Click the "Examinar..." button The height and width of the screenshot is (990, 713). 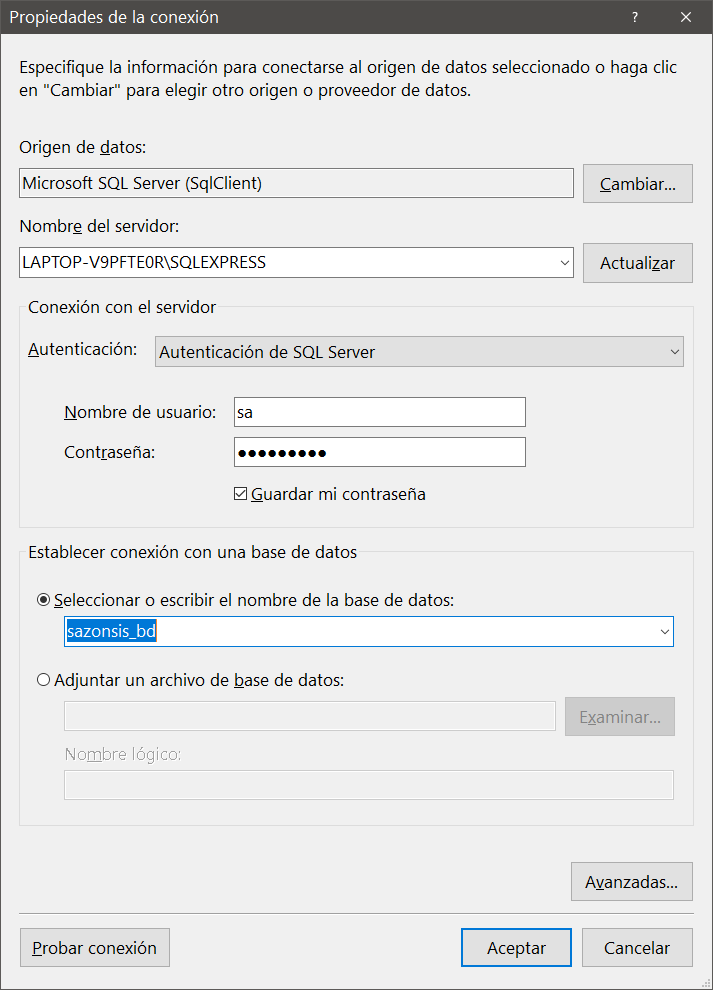[x=619, y=716]
